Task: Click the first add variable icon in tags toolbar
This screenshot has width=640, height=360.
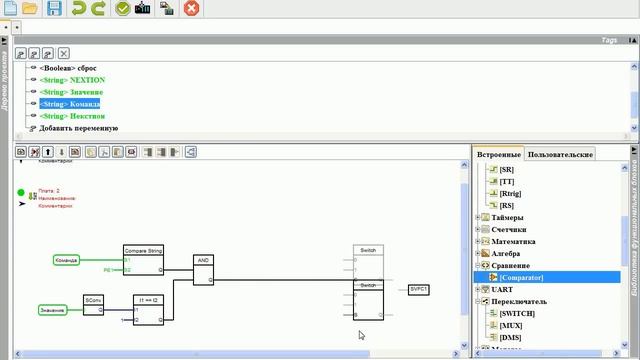Action: click(x=21, y=53)
